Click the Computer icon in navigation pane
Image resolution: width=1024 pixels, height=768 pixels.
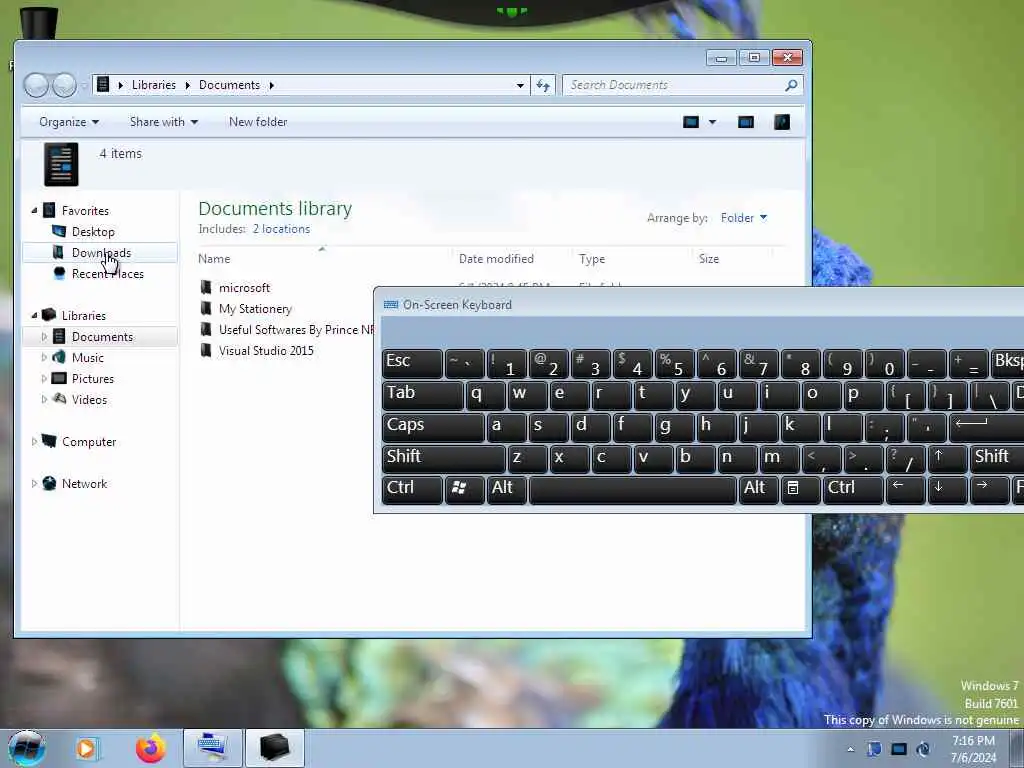(x=49, y=441)
